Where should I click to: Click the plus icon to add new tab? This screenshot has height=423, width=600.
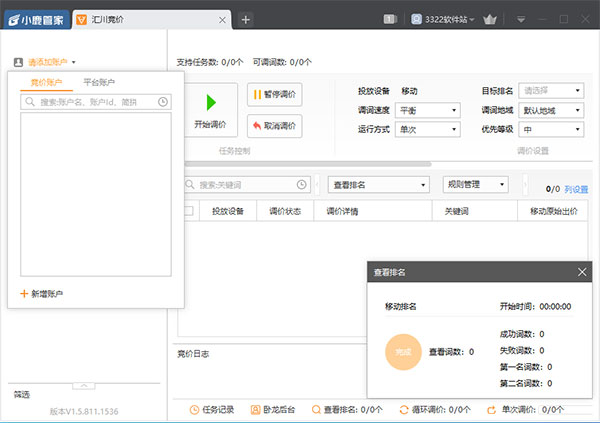click(x=246, y=19)
